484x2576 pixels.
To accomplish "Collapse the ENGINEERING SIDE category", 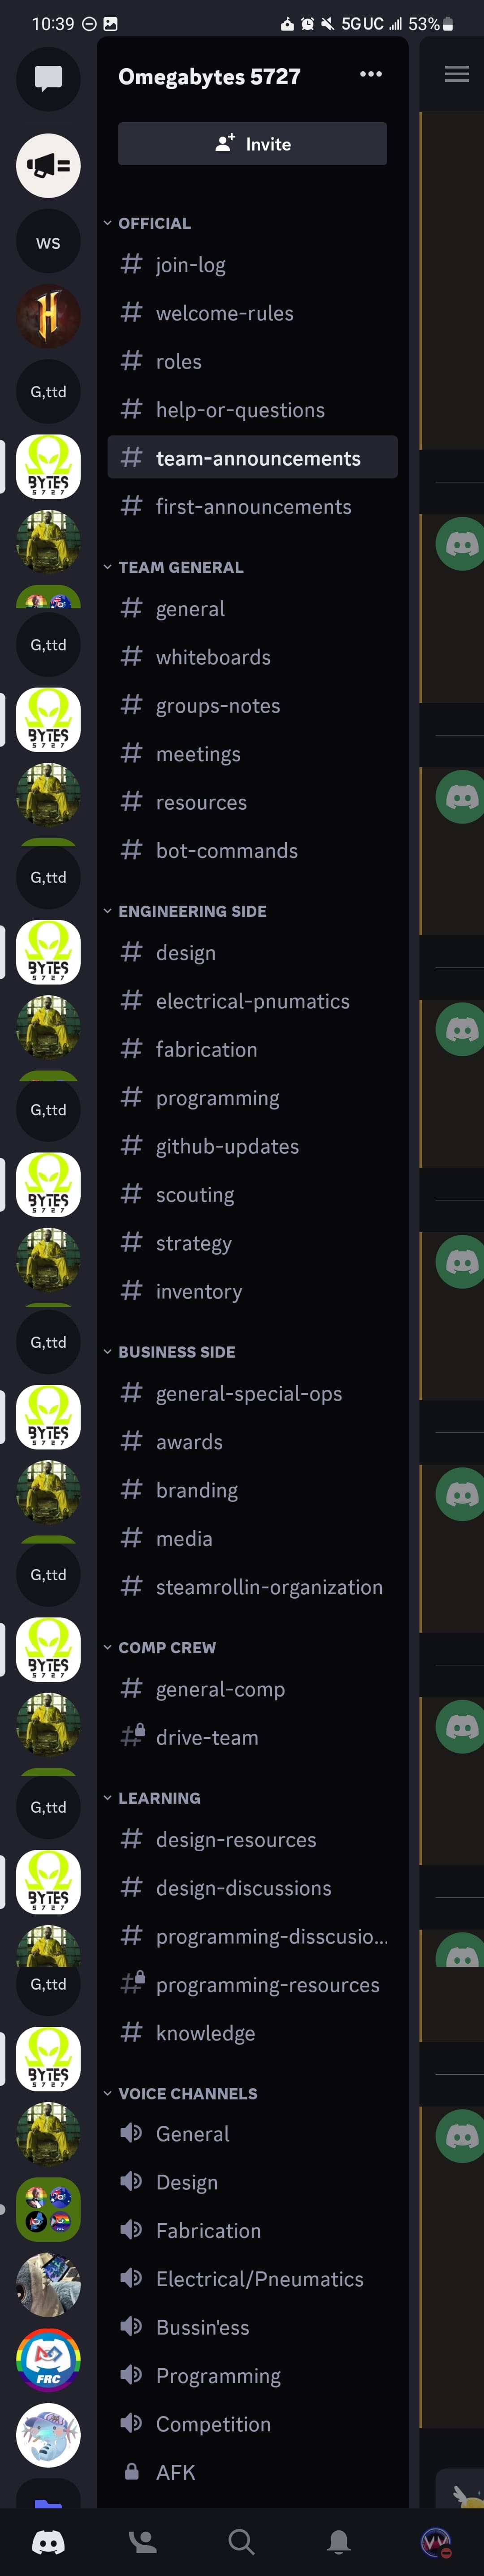I will point(186,911).
